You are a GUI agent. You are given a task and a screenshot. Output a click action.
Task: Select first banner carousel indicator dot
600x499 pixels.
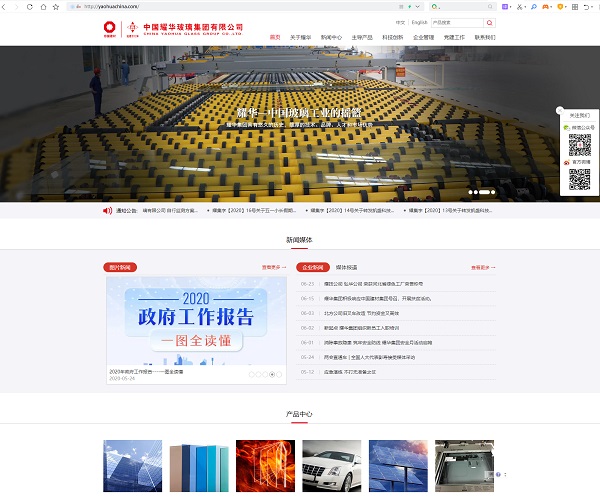coord(471,191)
